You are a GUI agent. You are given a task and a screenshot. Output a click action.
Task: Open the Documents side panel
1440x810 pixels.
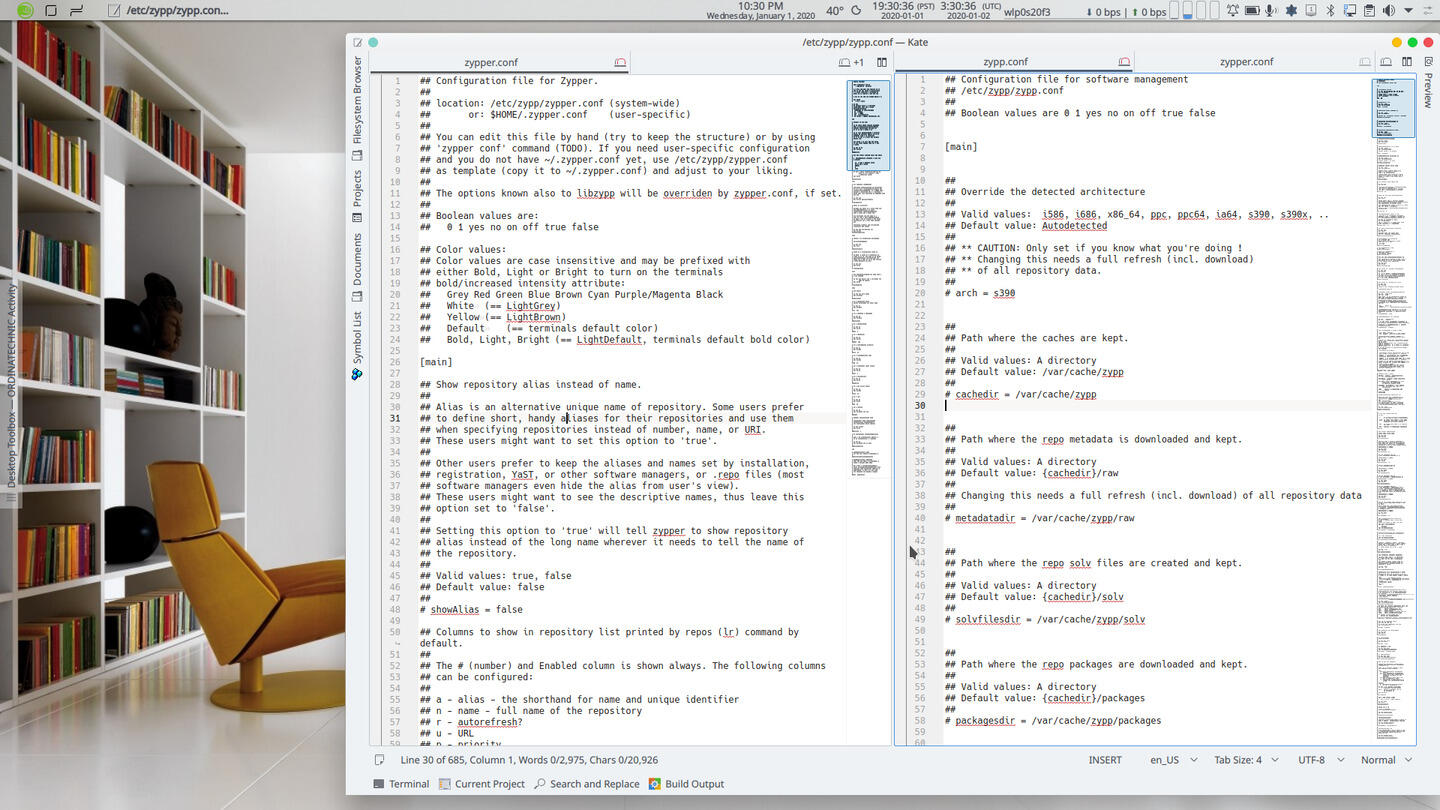click(x=357, y=267)
